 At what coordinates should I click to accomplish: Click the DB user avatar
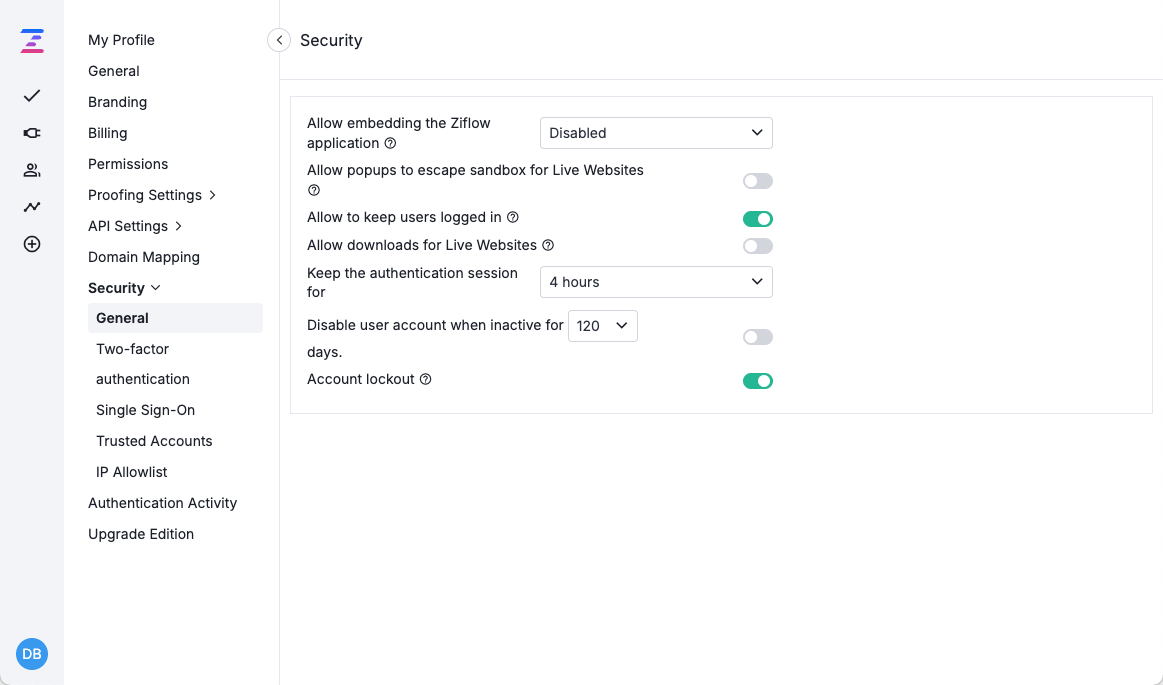coord(32,654)
